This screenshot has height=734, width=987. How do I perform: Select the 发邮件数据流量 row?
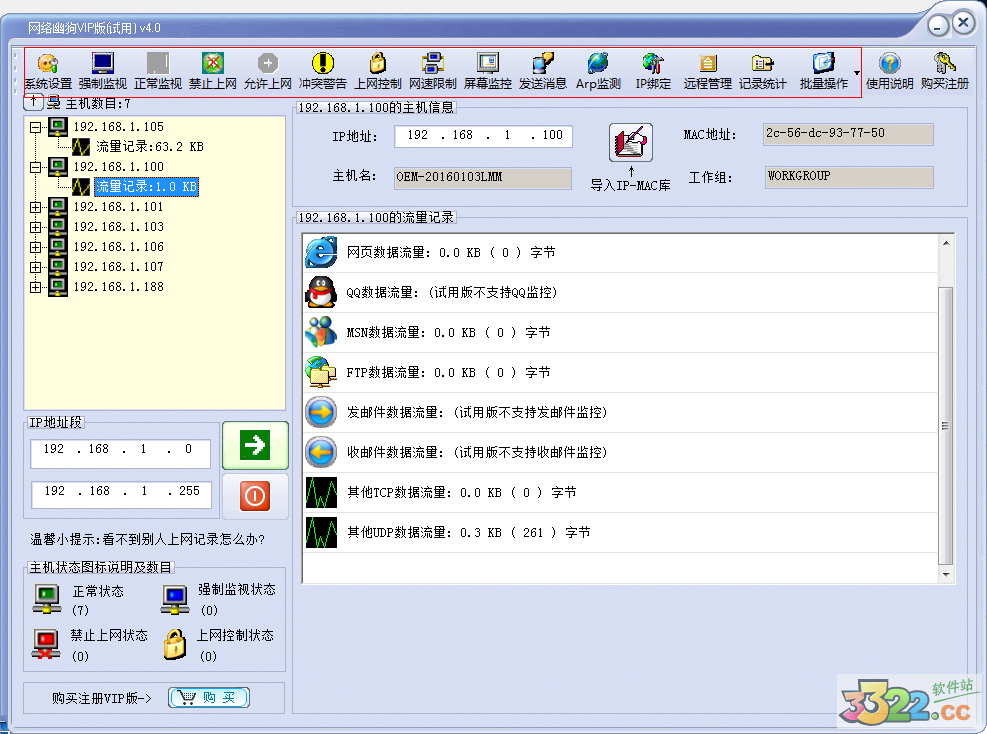click(620, 412)
